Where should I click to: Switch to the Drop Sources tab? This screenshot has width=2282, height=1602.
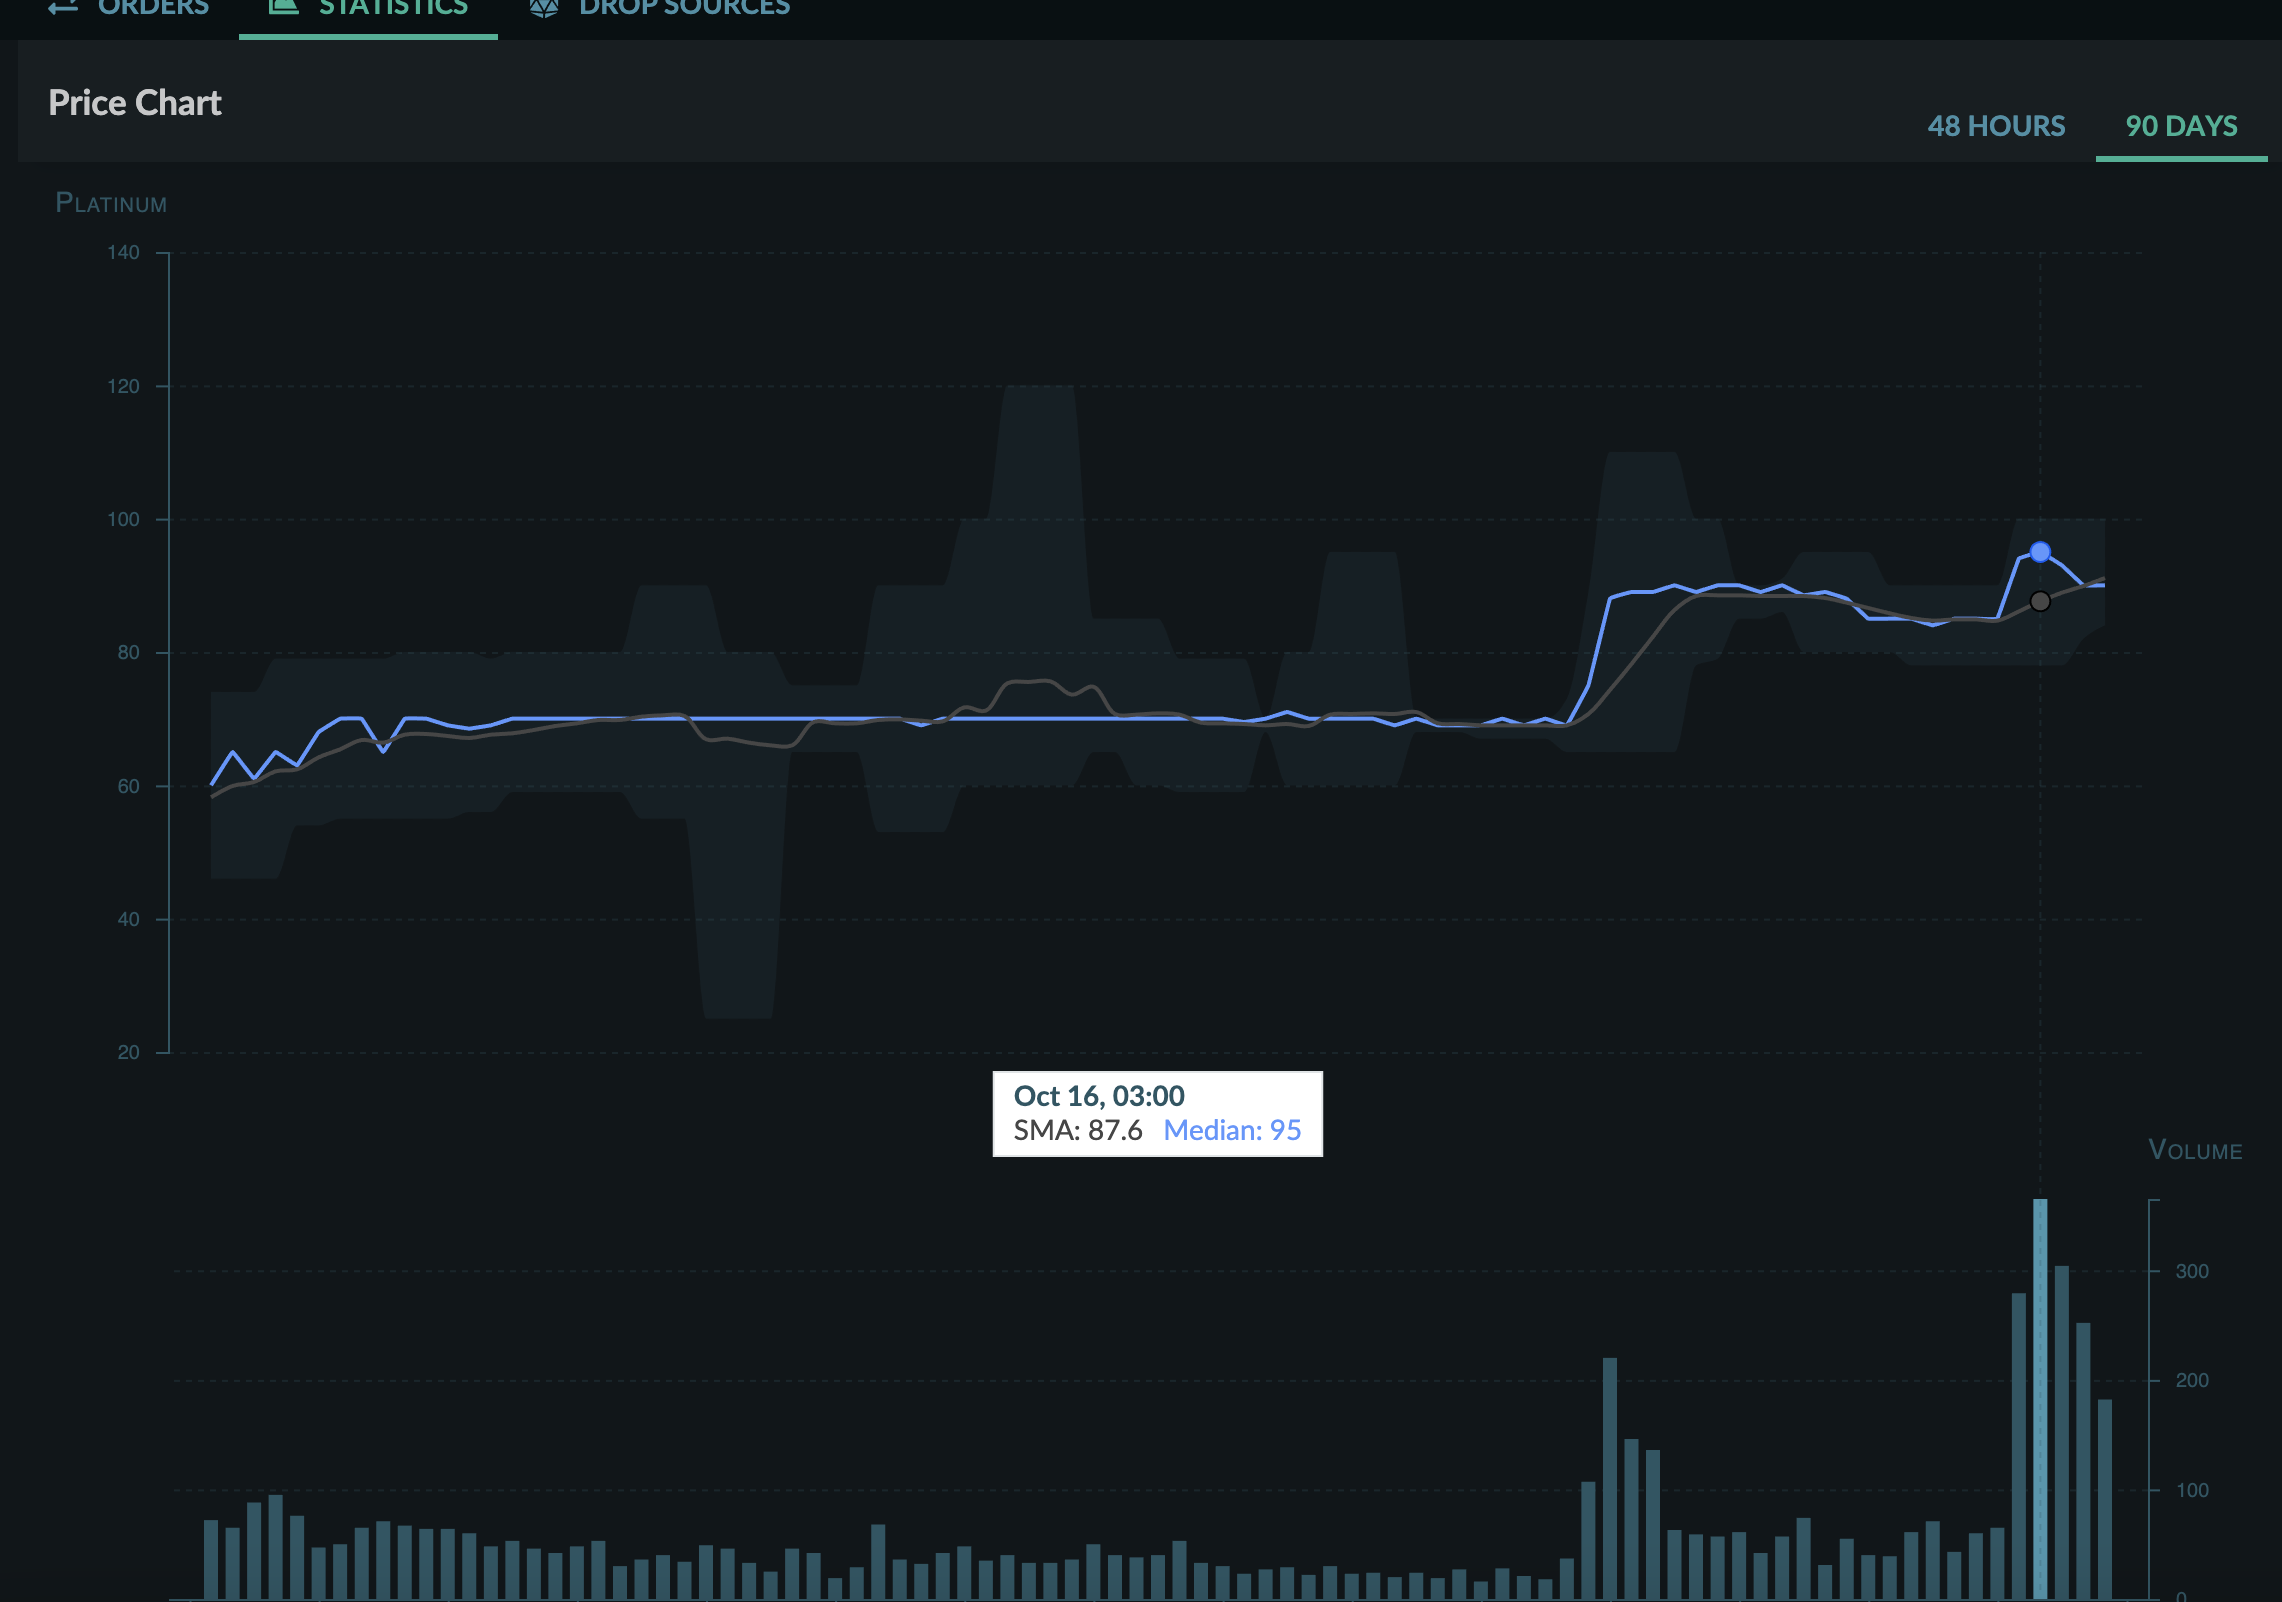point(684,8)
